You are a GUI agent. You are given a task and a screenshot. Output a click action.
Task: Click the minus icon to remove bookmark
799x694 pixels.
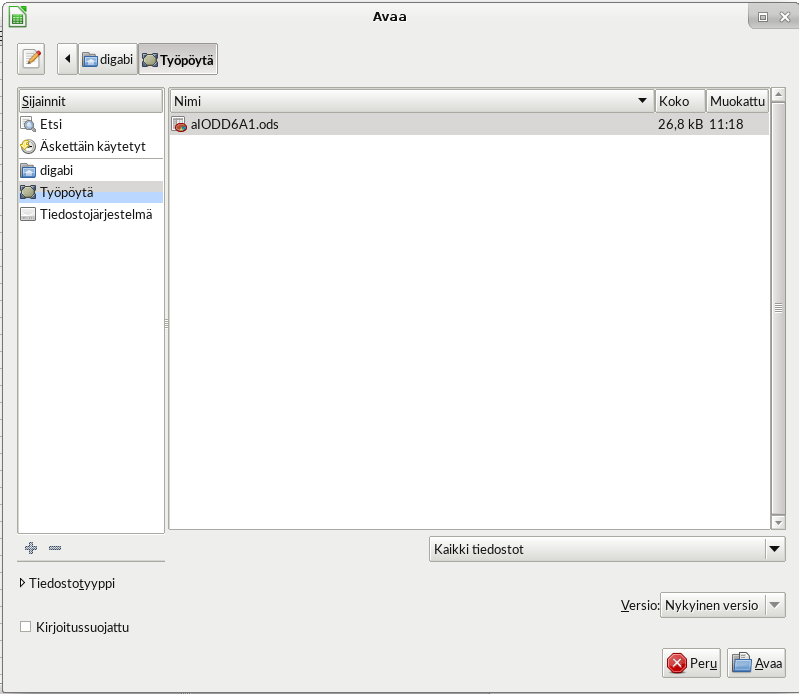click(x=55, y=548)
